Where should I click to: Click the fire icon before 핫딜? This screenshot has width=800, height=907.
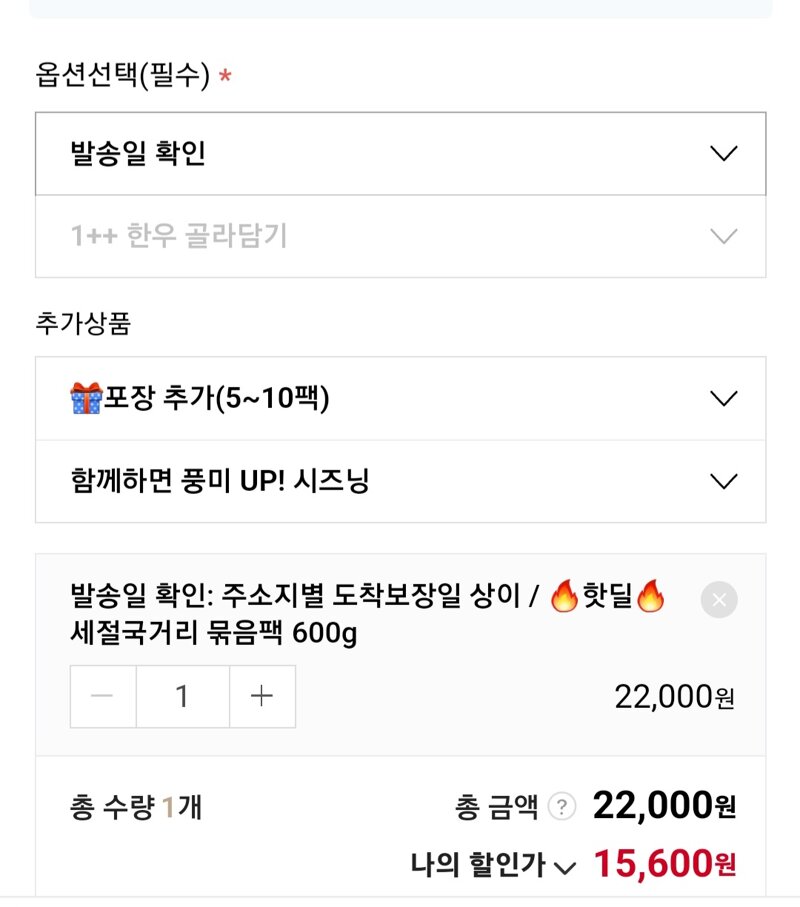click(564, 596)
